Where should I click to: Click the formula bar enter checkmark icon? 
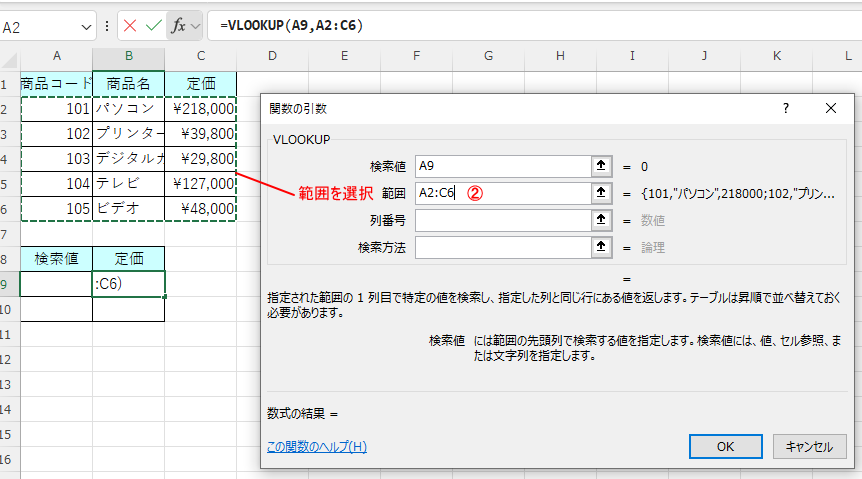click(x=153, y=26)
